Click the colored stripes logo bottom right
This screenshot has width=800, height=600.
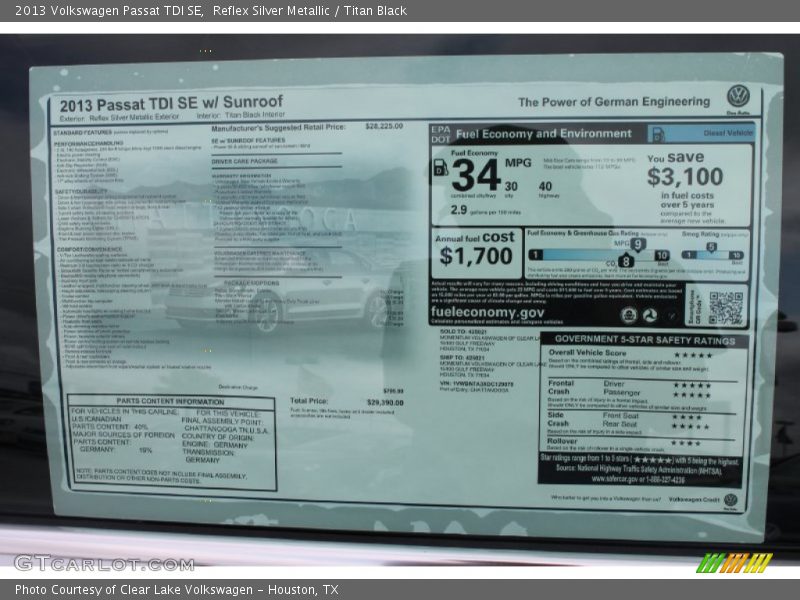tap(735, 562)
